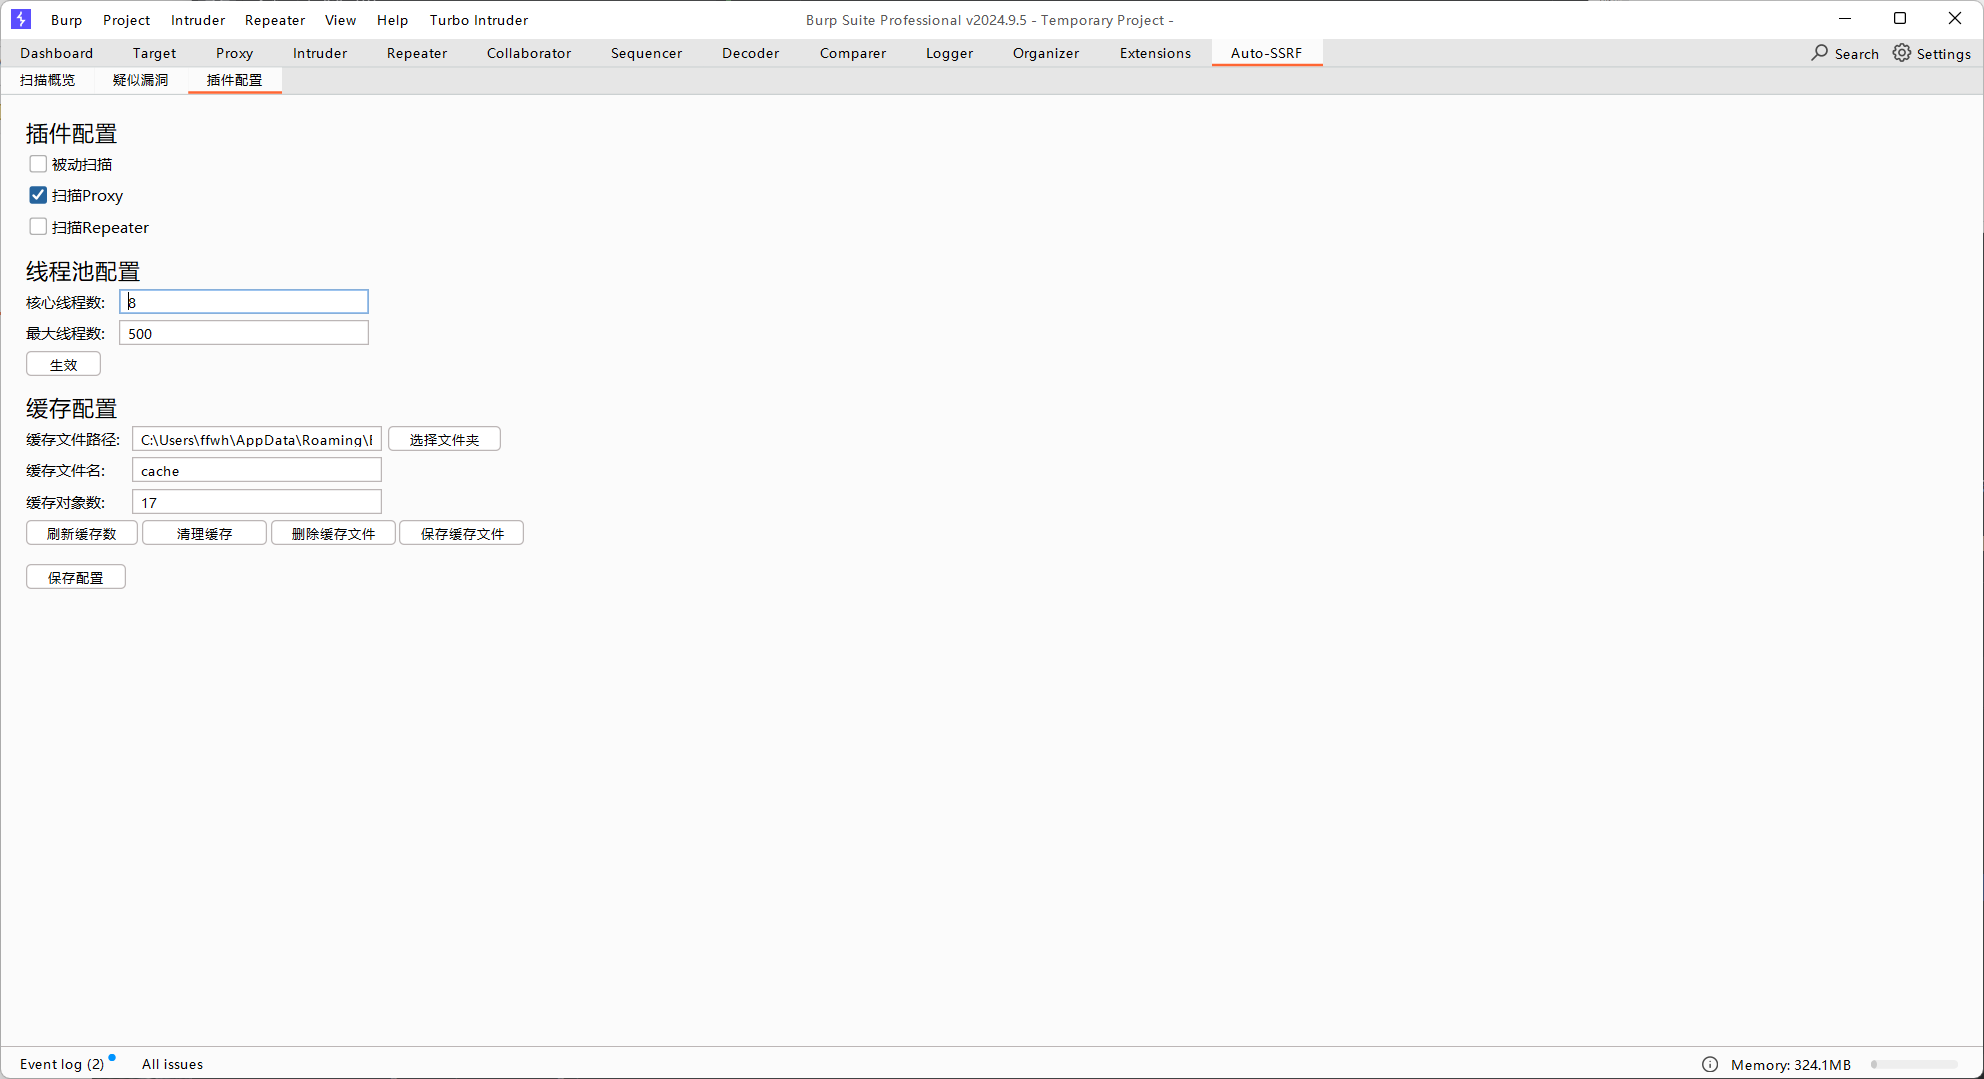Open the Intruder menu in menu bar
This screenshot has width=1984, height=1079.
pos(198,20)
